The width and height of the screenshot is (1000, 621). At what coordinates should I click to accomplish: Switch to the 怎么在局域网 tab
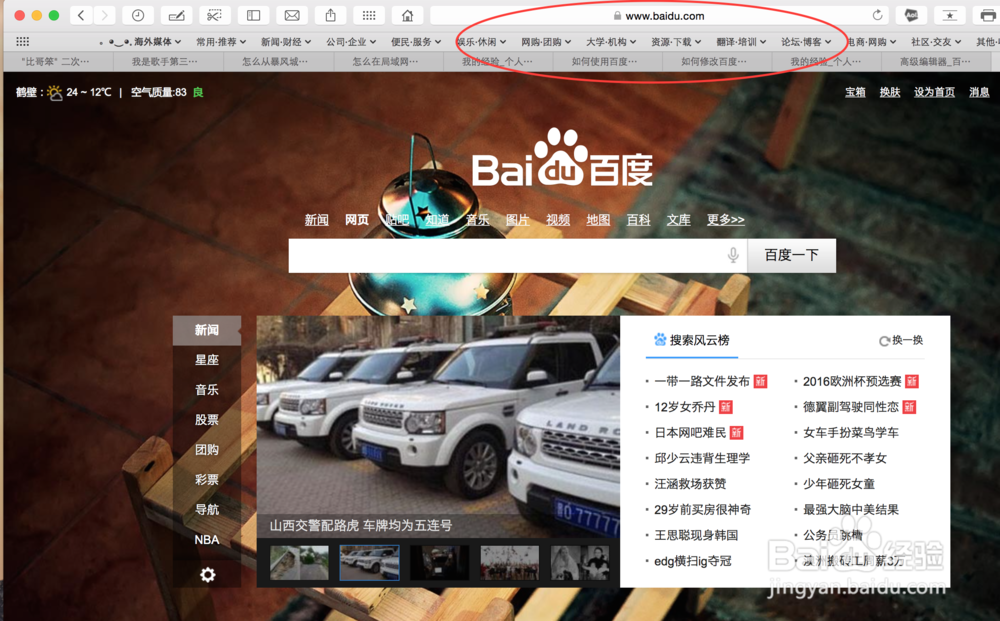tap(388, 61)
